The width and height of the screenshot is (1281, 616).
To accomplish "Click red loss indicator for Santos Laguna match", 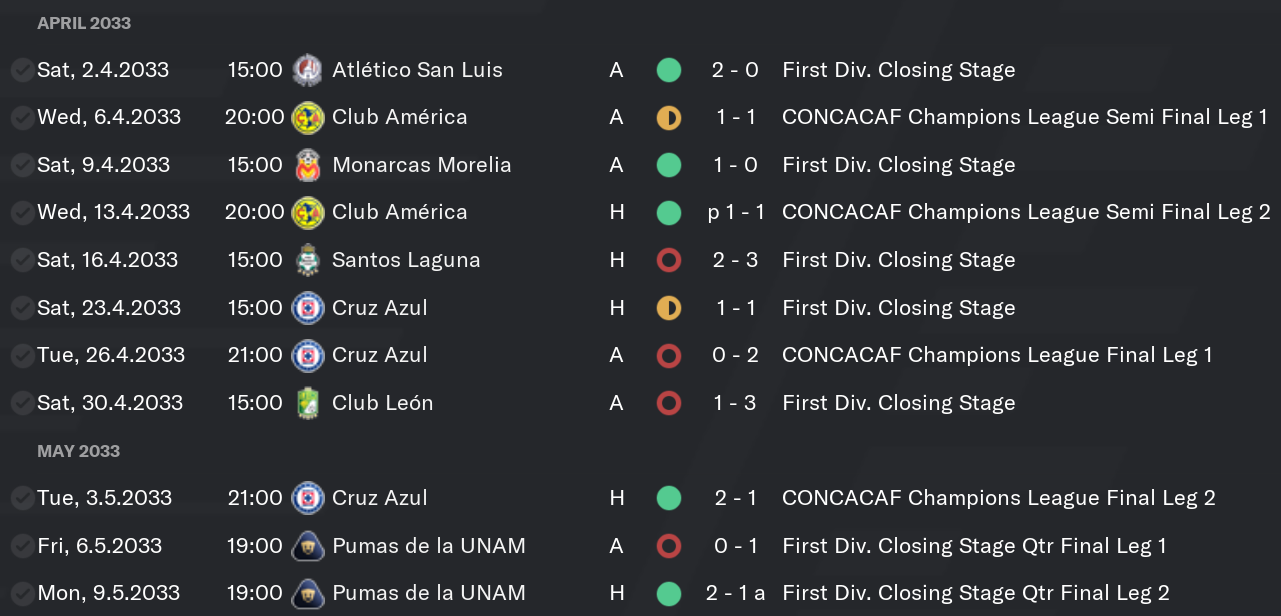I will [669, 260].
